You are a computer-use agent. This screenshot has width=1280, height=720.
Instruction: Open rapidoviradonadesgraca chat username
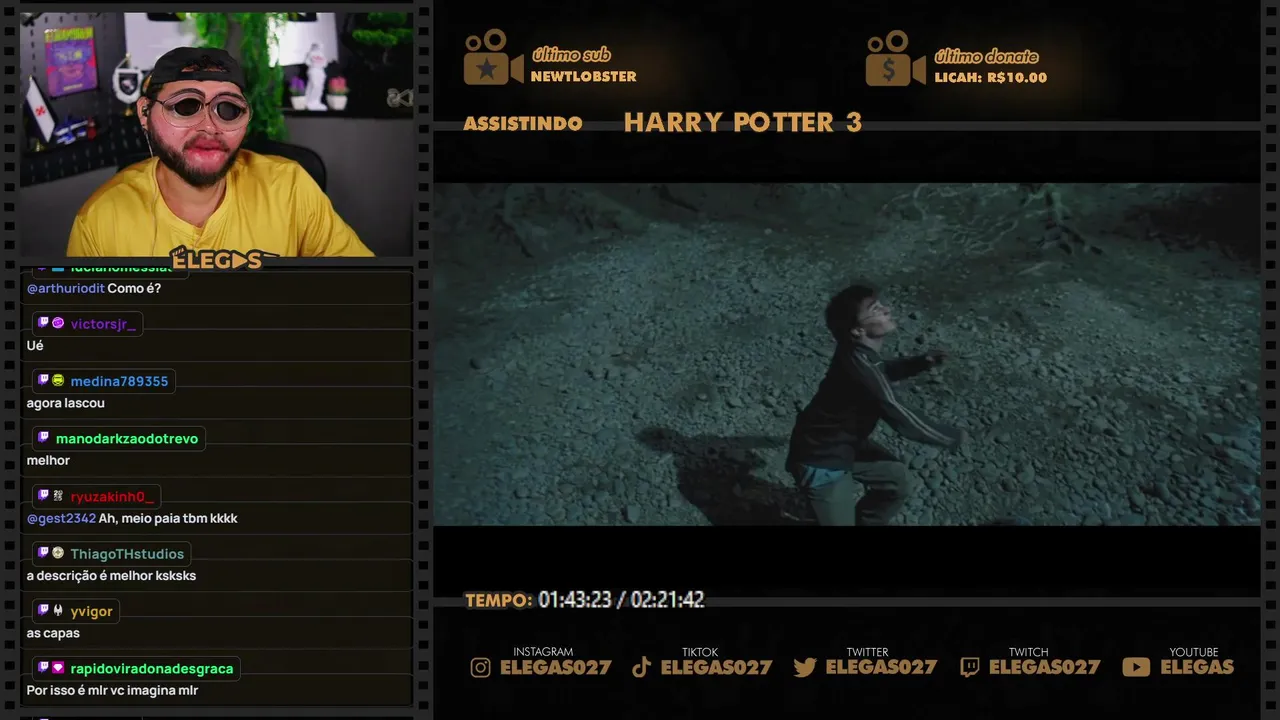152,668
